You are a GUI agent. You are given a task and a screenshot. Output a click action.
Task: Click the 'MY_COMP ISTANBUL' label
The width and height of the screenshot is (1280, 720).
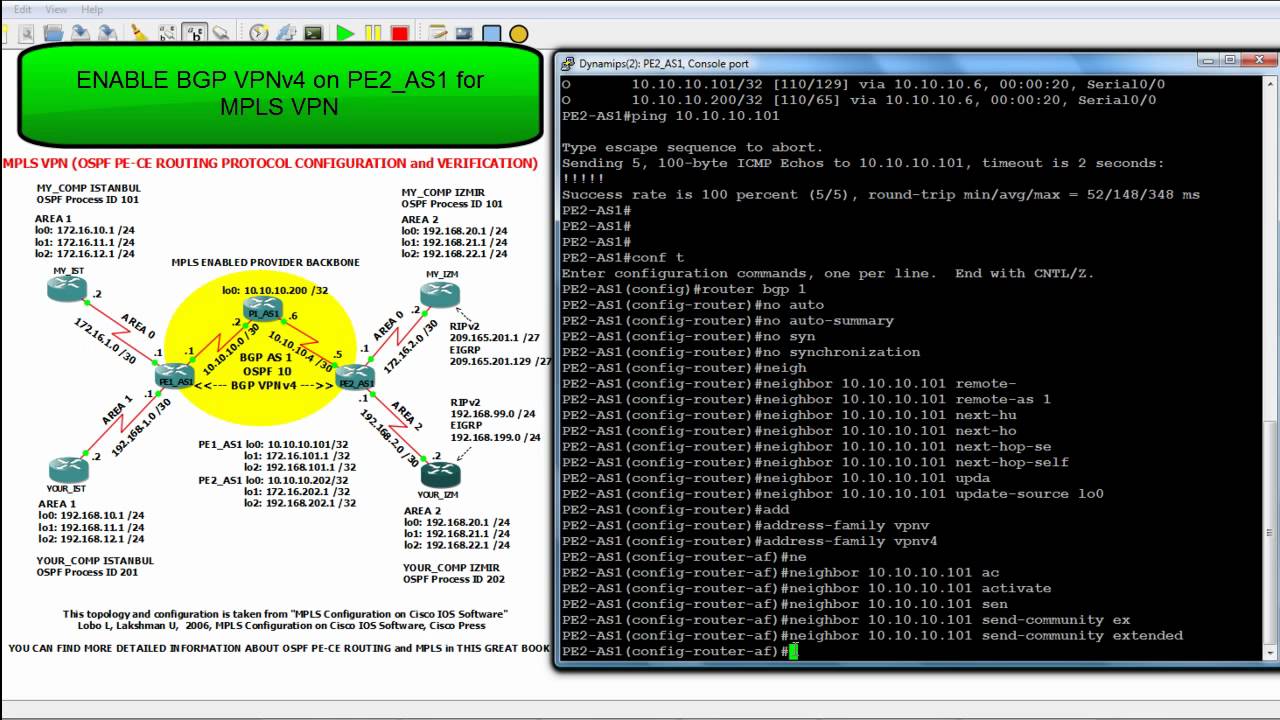[89, 188]
